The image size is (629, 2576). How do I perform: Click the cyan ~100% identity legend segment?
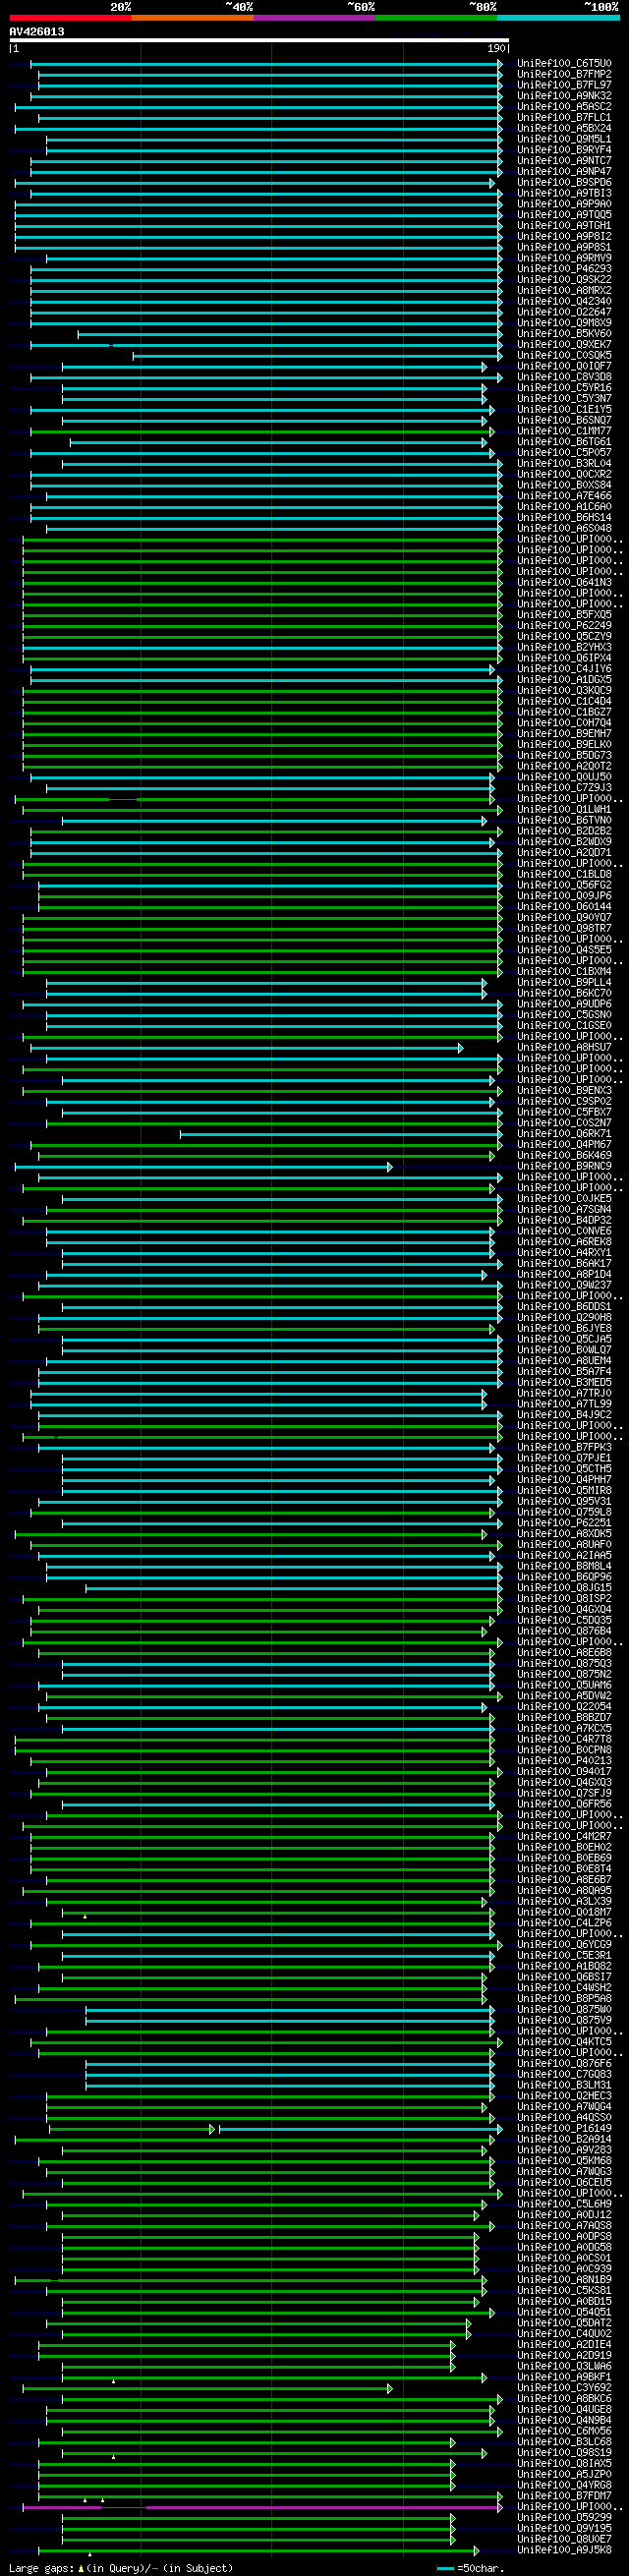pos(558,18)
